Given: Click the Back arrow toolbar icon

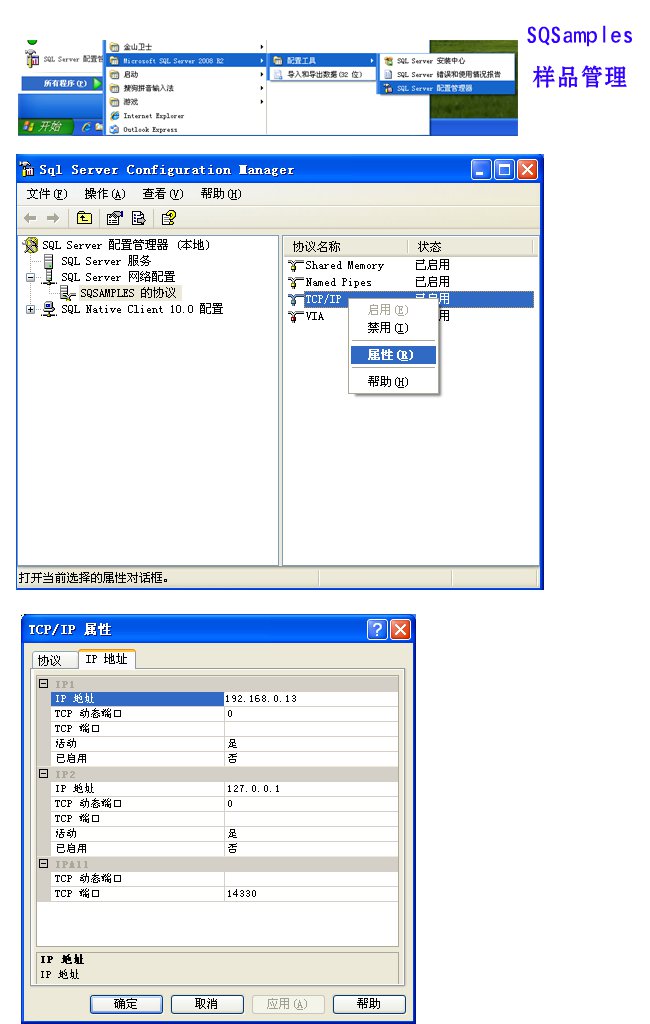Looking at the screenshot, I should click(30, 218).
